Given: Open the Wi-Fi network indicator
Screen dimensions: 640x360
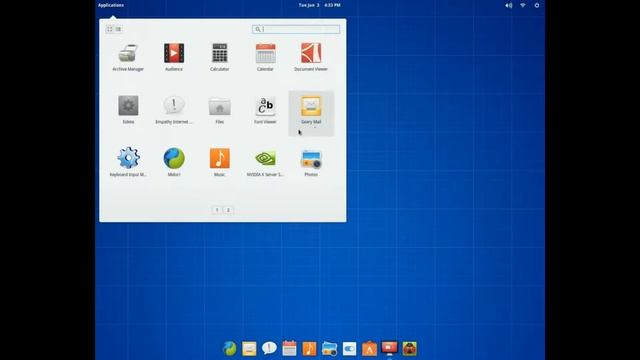Looking at the screenshot, I should [523, 5].
